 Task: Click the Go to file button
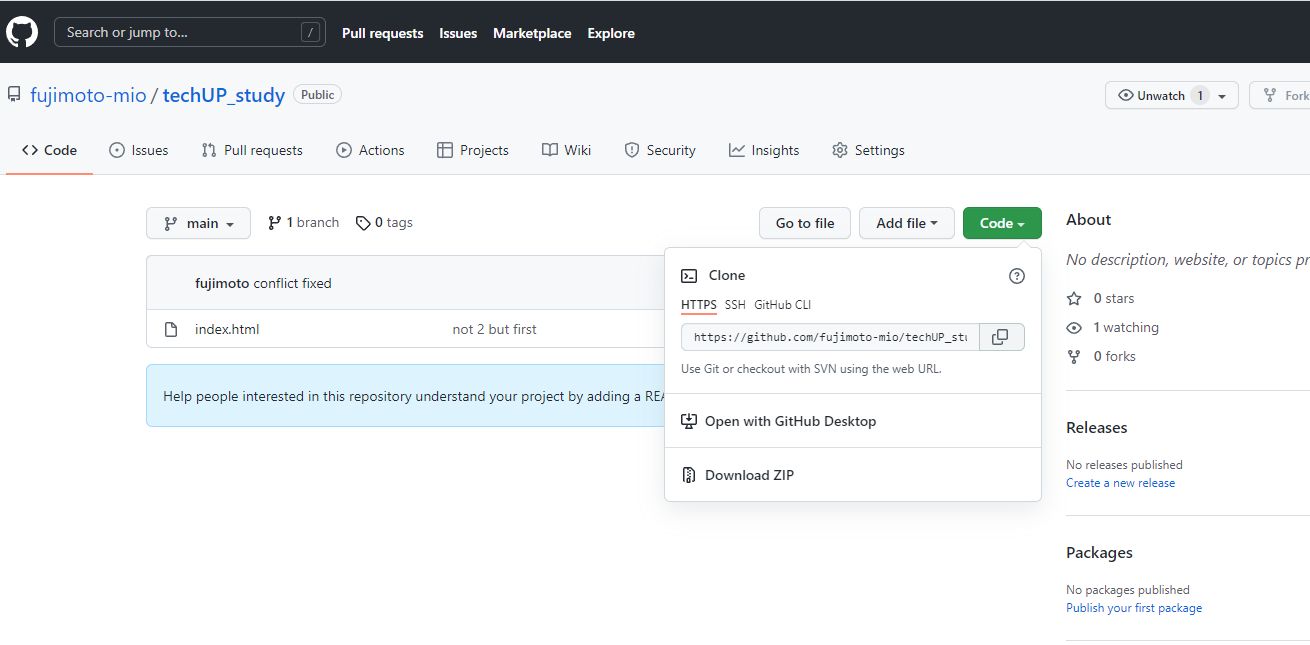(804, 223)
